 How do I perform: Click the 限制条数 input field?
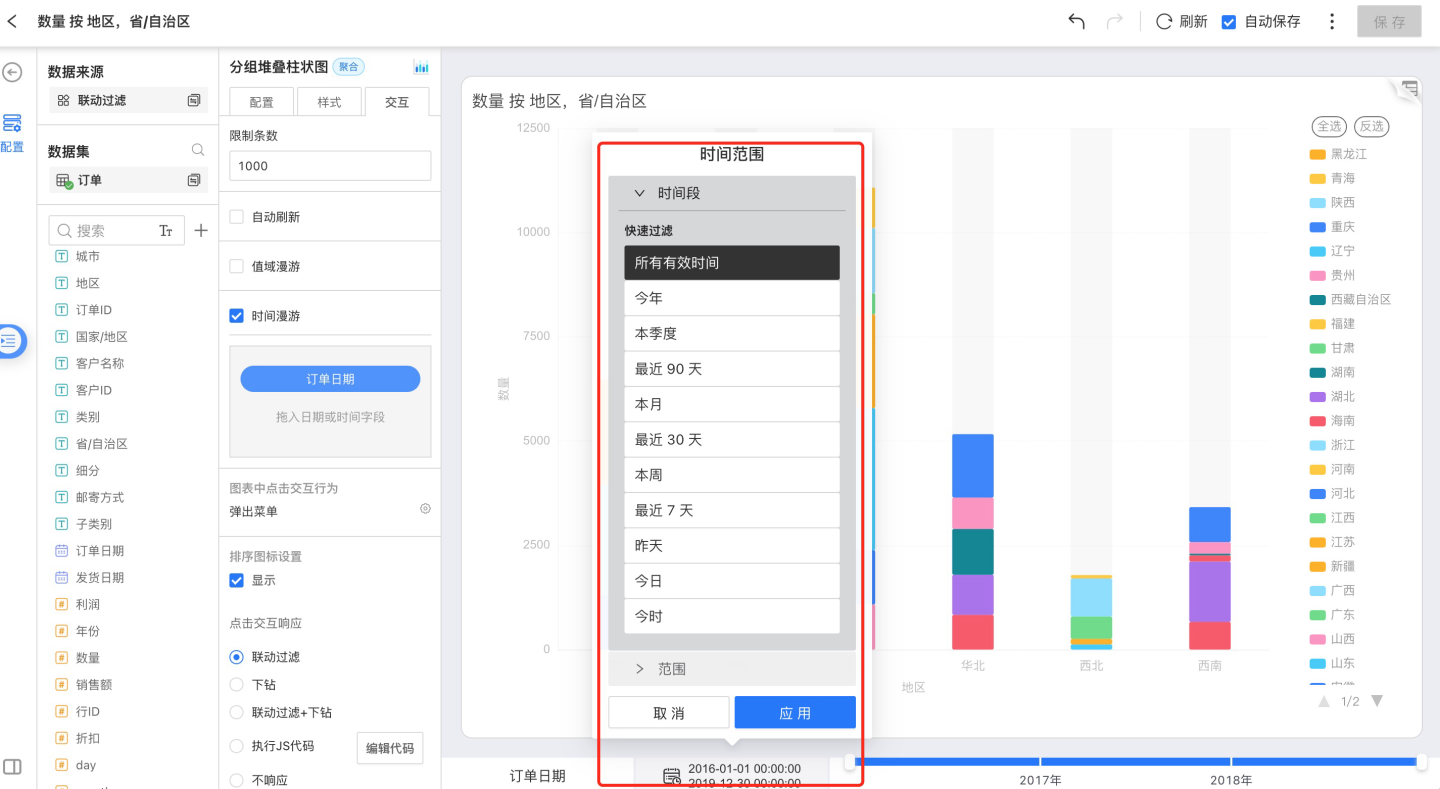click(x=330, y=166)
